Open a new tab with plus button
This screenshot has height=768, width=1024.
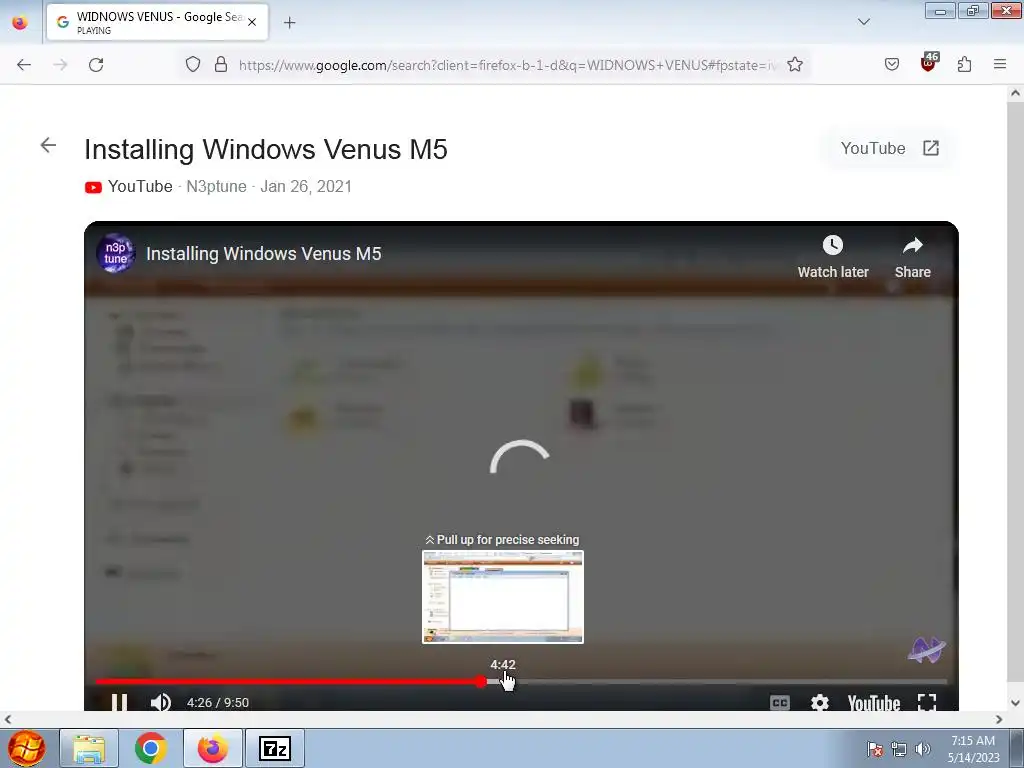[x=290, y=22]
